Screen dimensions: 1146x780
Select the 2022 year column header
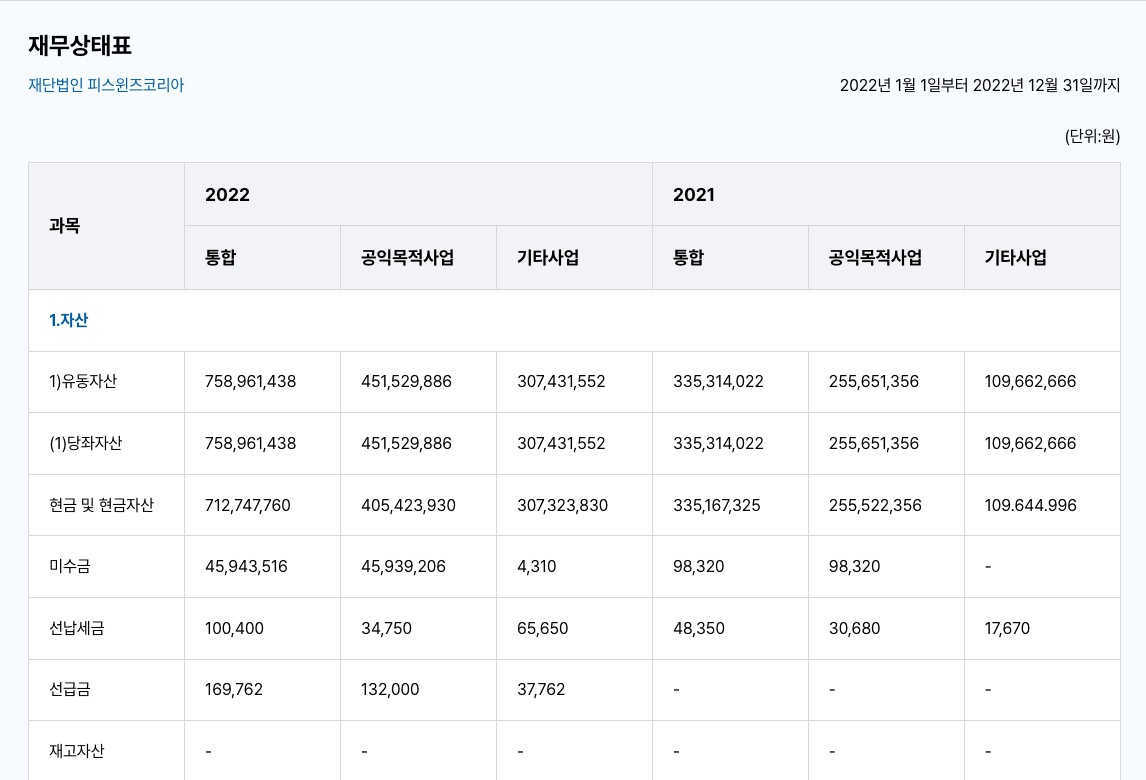[x=228, y=194]
